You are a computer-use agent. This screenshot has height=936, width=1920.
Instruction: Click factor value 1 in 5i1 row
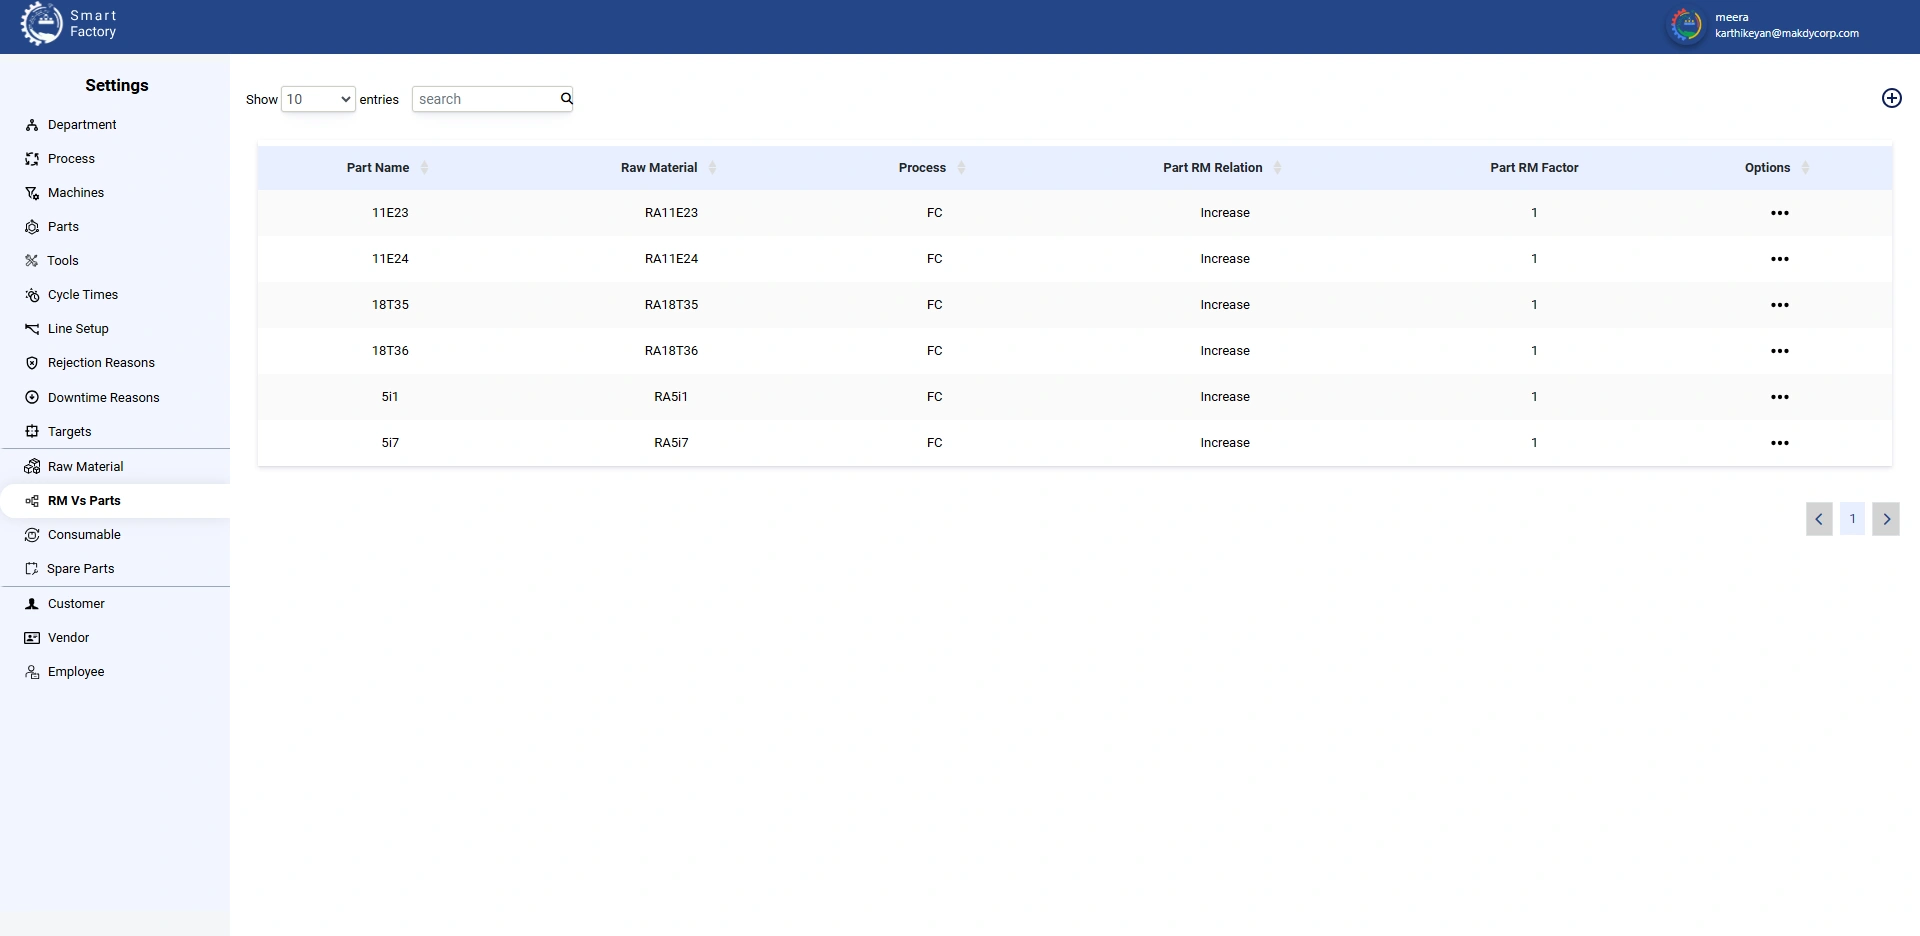coord(1534,397)
